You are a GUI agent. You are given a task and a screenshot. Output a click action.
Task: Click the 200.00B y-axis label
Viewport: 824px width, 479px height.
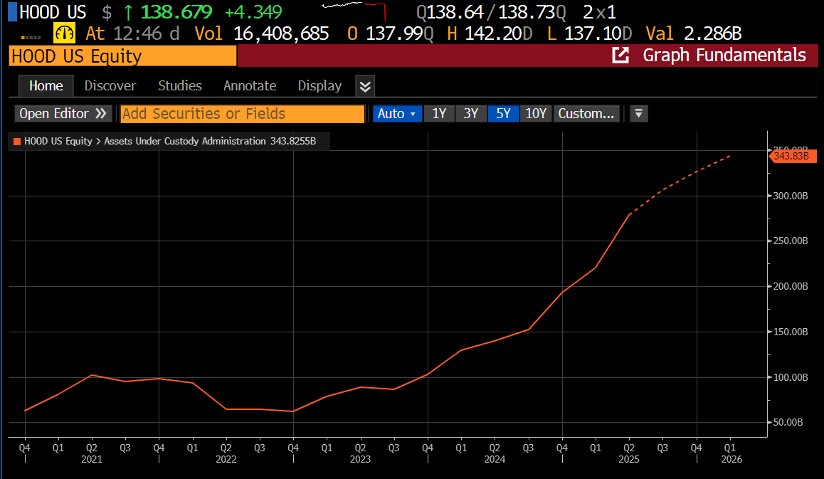point(790,287)
